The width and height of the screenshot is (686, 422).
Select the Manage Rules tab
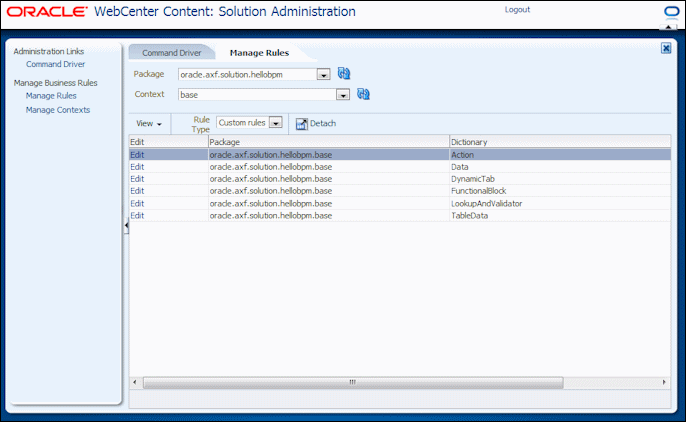[259, 53]
